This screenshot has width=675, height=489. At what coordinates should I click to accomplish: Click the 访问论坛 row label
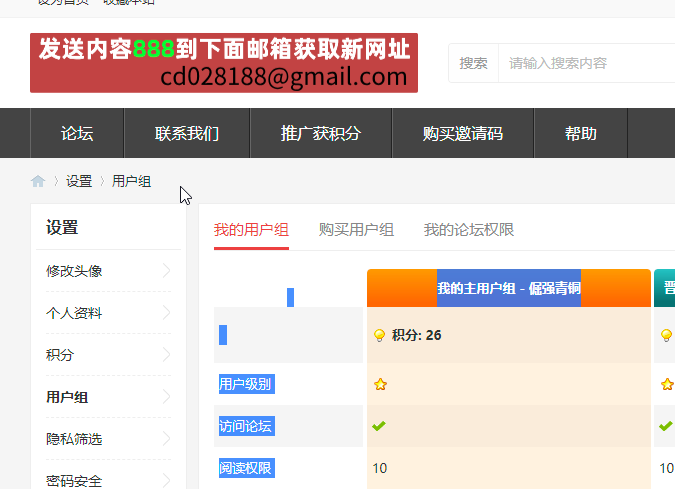(x=245, y=426)
